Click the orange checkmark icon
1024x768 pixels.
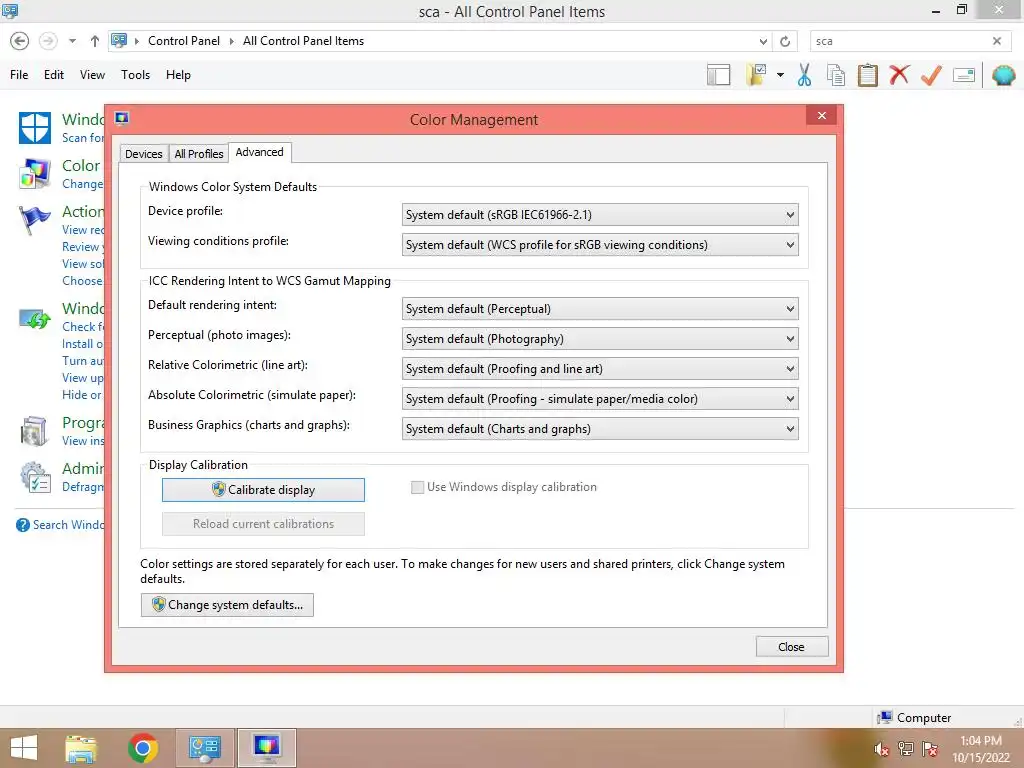[x=931, y=74]
